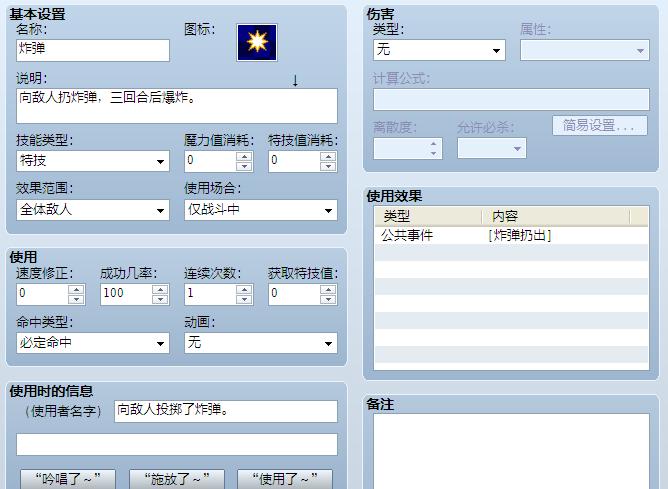Click the 特技值消耗 value field
668x489 pixels.
pos(294,161)
